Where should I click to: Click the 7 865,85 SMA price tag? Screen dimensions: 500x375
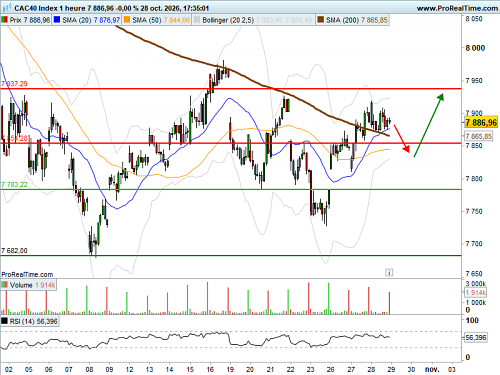478,136
